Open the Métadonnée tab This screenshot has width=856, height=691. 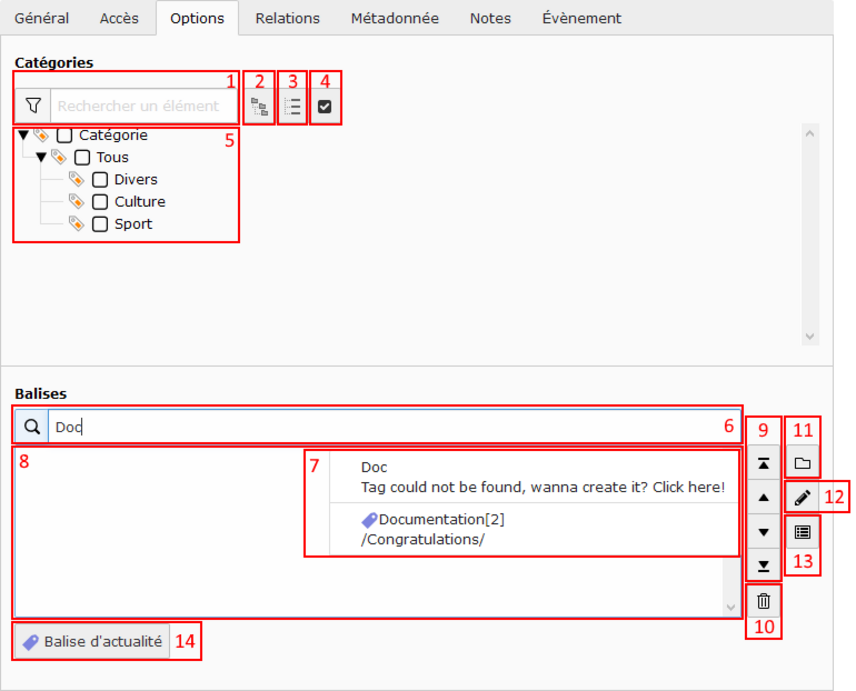pos(394,18)
